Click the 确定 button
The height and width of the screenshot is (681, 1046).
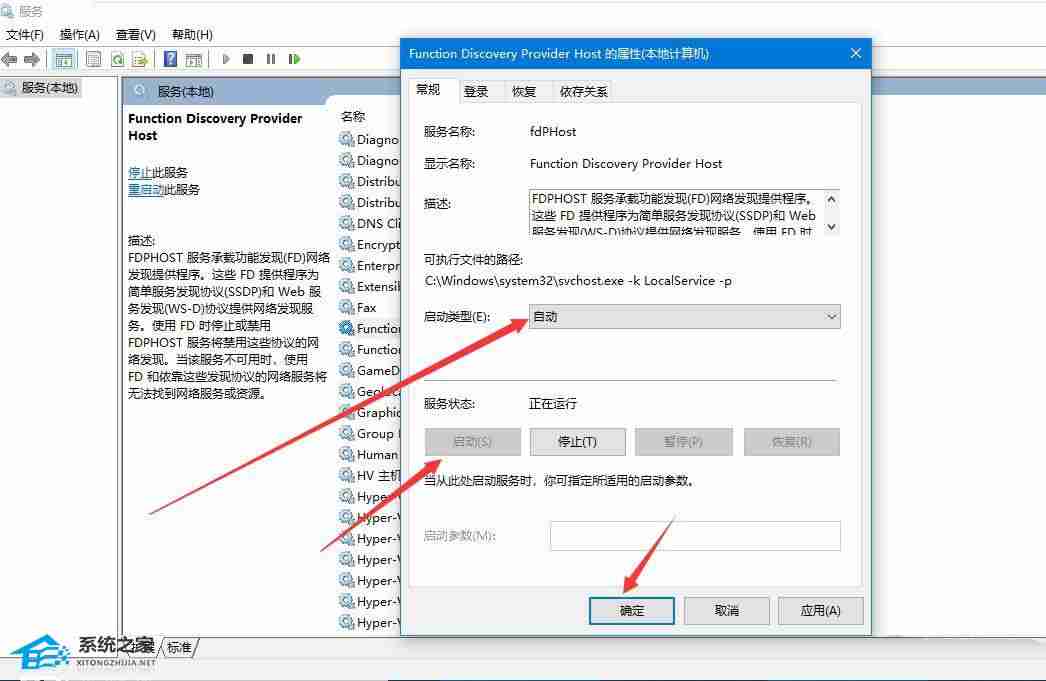point(632,610)
